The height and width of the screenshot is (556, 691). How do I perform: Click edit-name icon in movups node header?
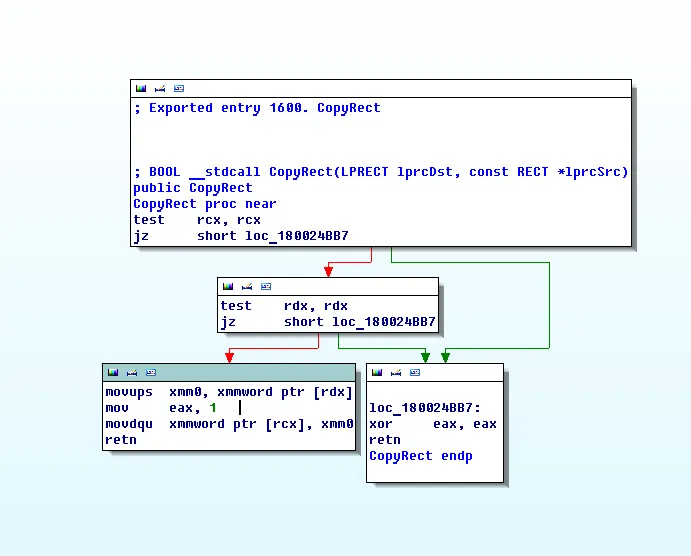coord(131,373)
